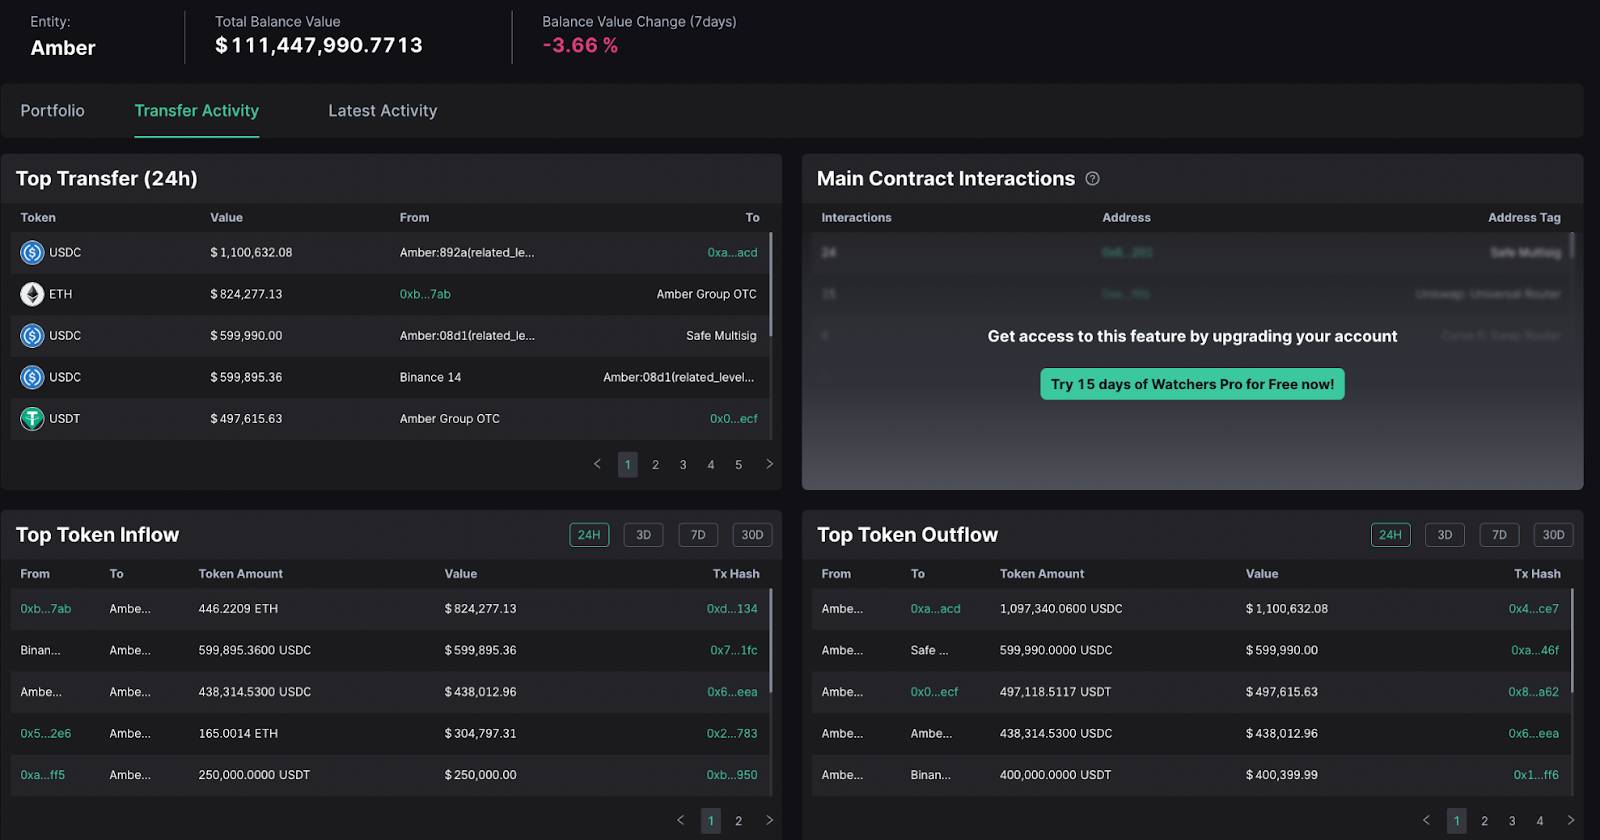The image size is (1600, 840).
Task: Open the Latest Activity tab
Action: (383, 111)
